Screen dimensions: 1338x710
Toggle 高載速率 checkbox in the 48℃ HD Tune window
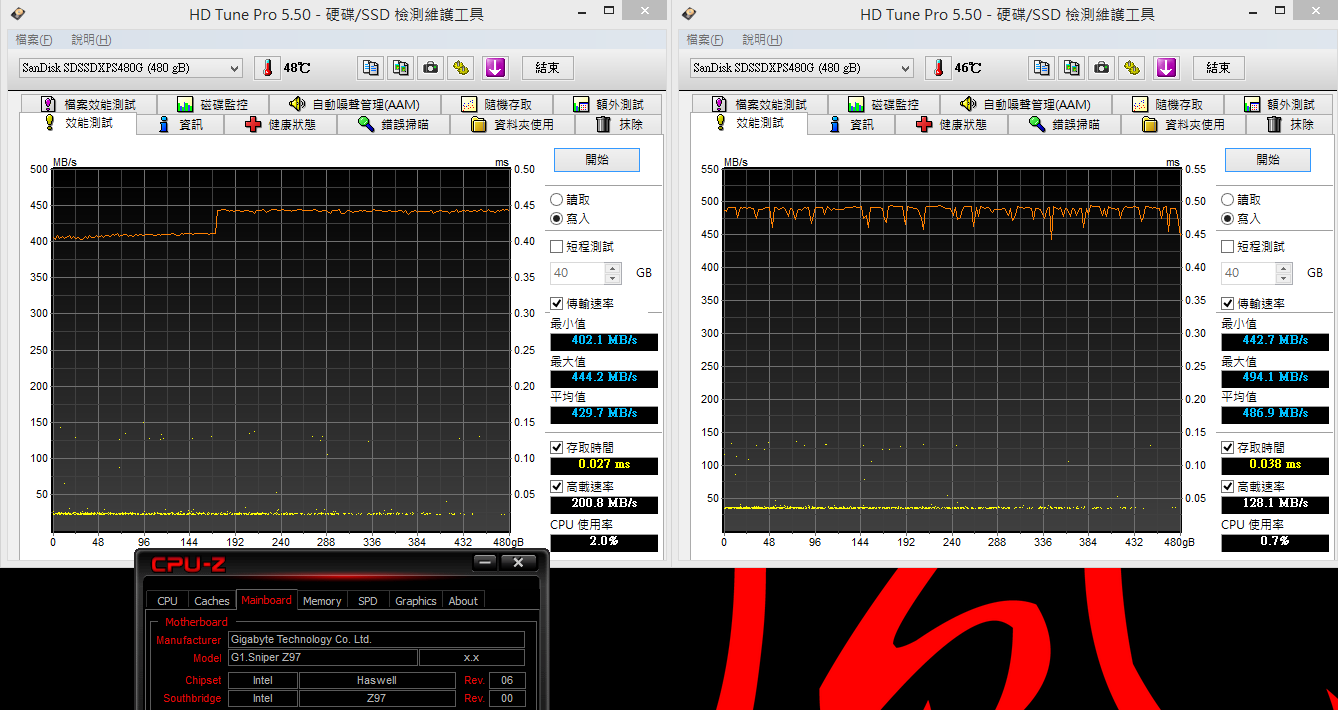point(557,486)
